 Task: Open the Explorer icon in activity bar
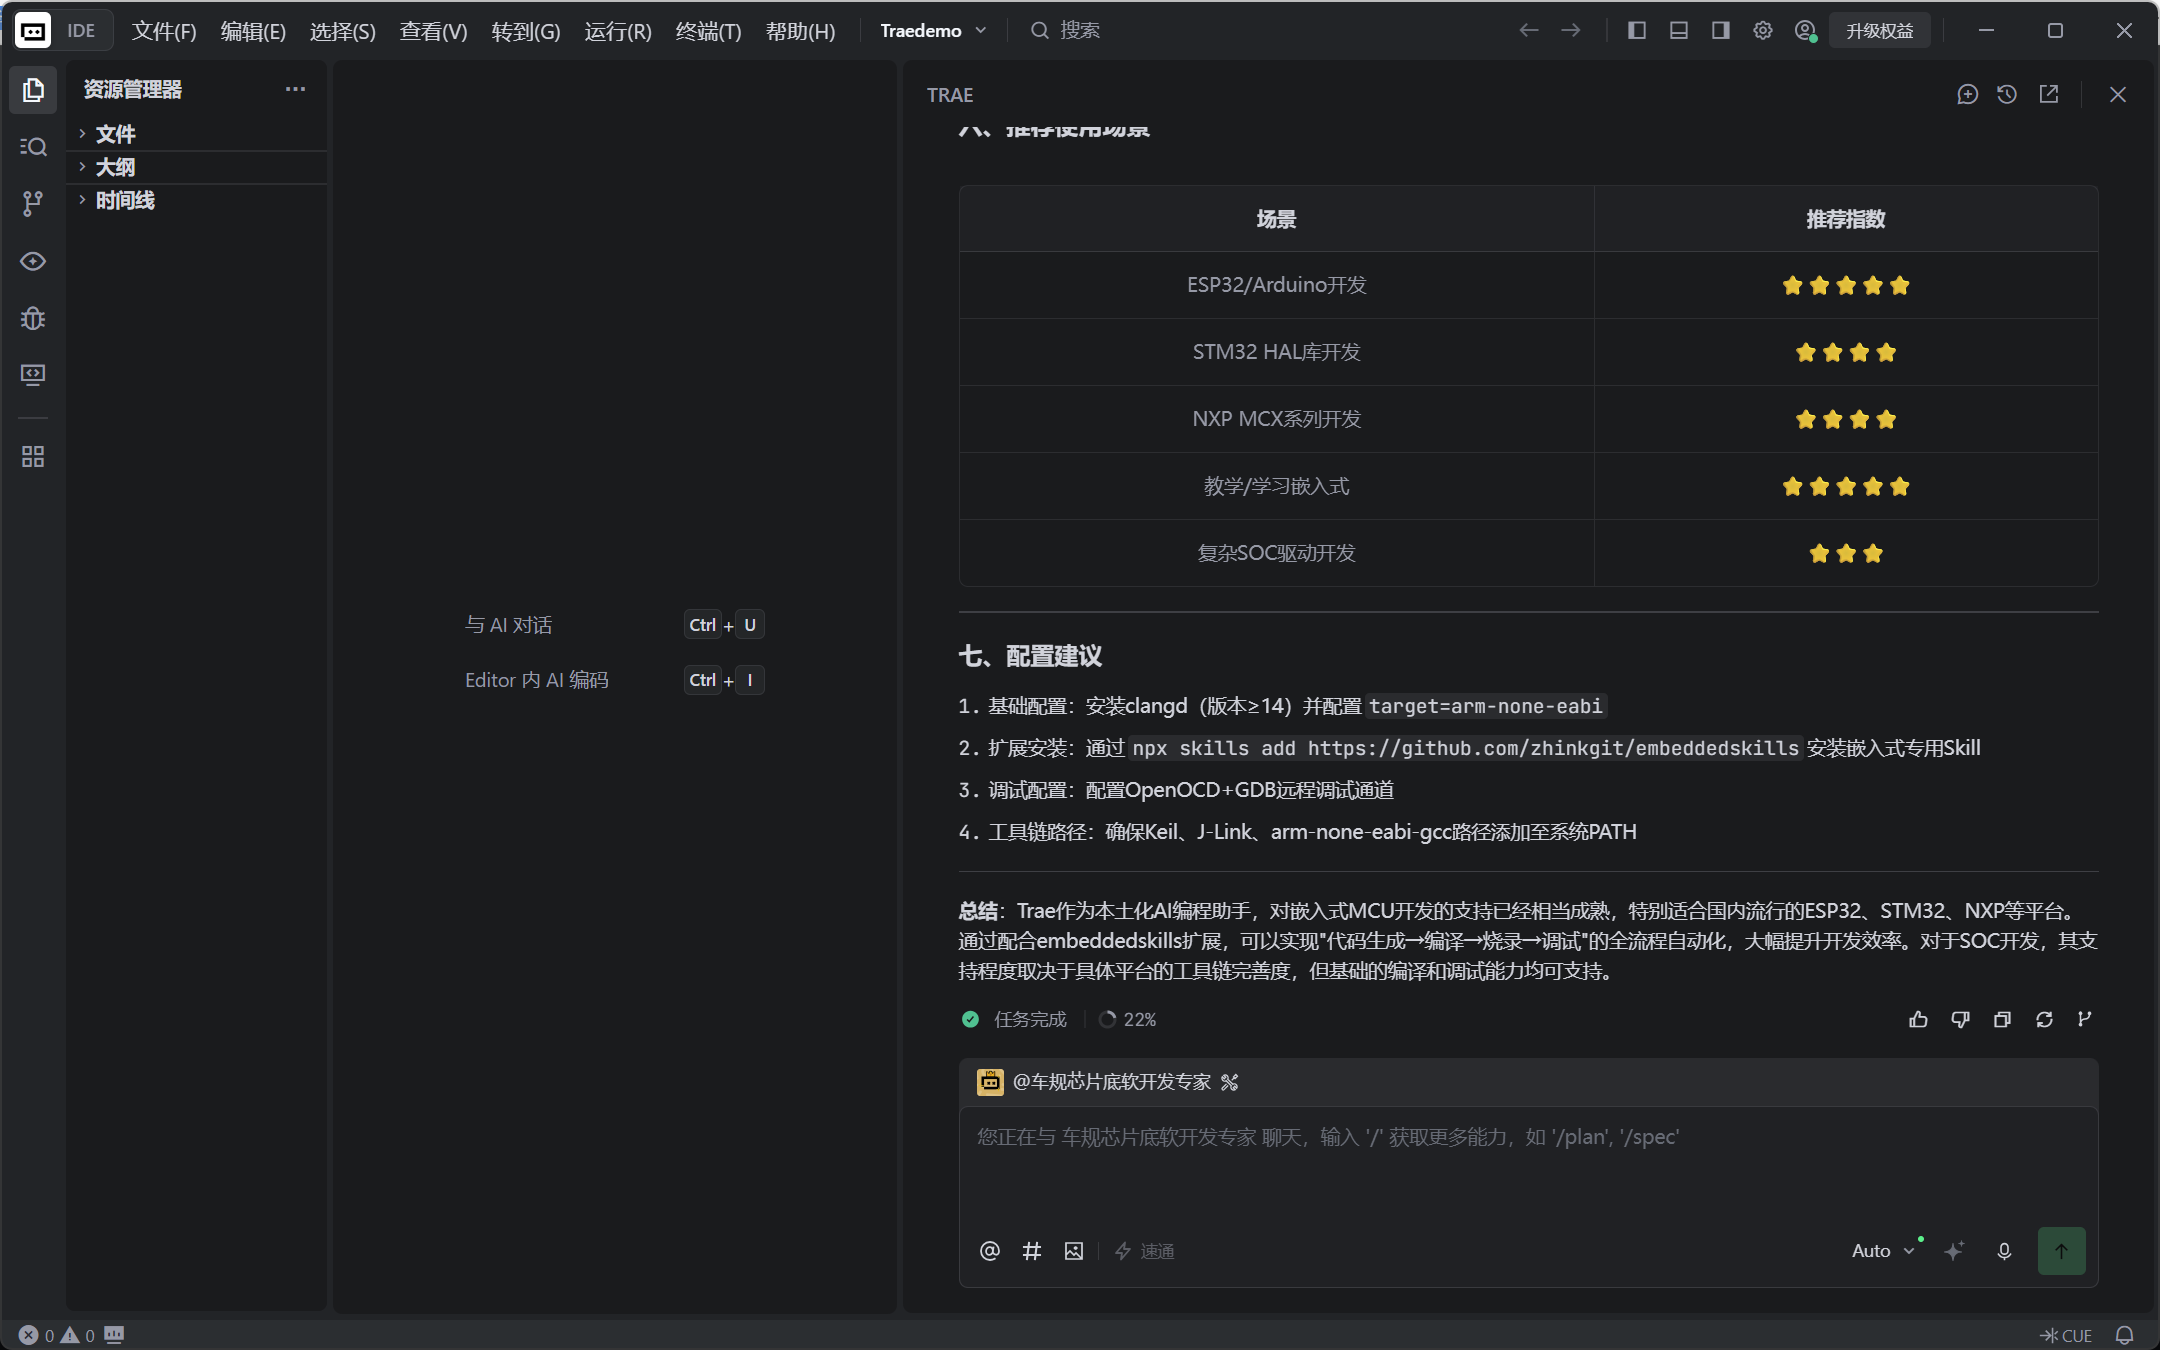pyautogui.click(x=33, y=90)
